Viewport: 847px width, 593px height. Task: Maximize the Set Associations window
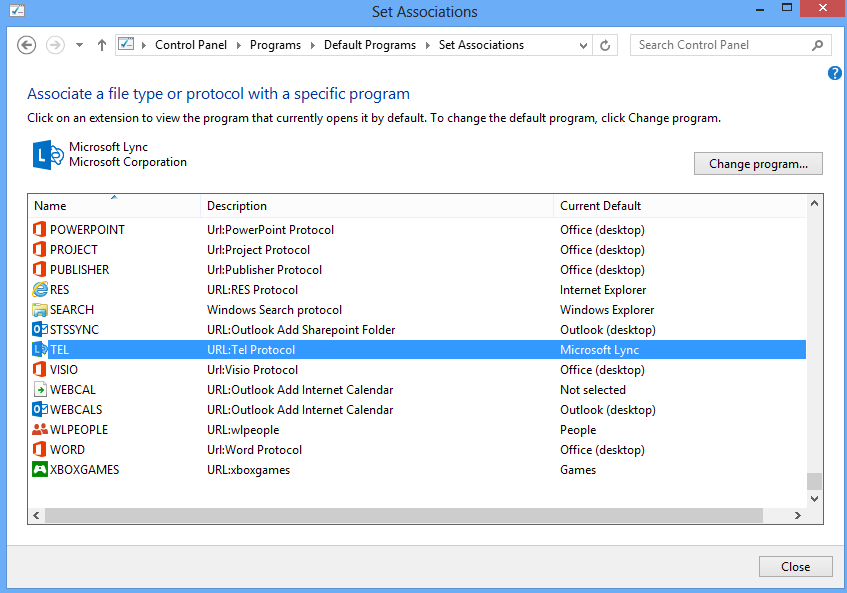tap(786, 9)
